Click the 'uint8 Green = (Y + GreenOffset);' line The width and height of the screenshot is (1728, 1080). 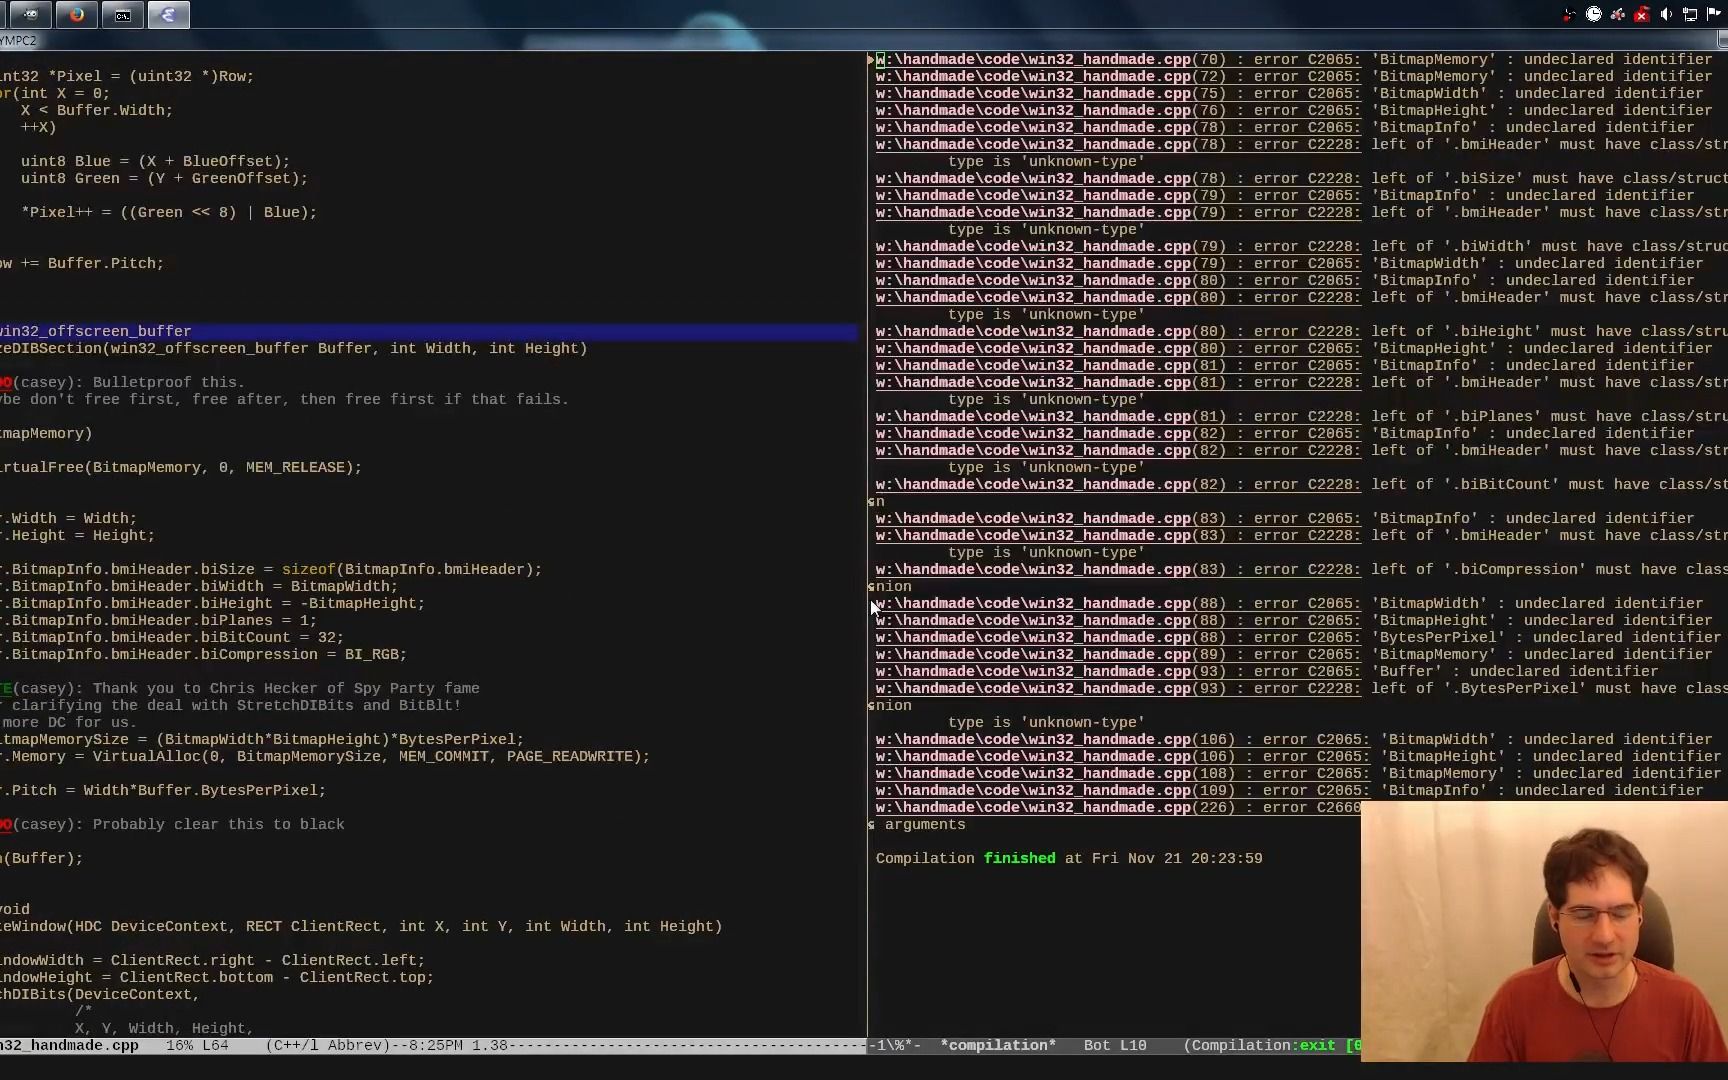164,179
